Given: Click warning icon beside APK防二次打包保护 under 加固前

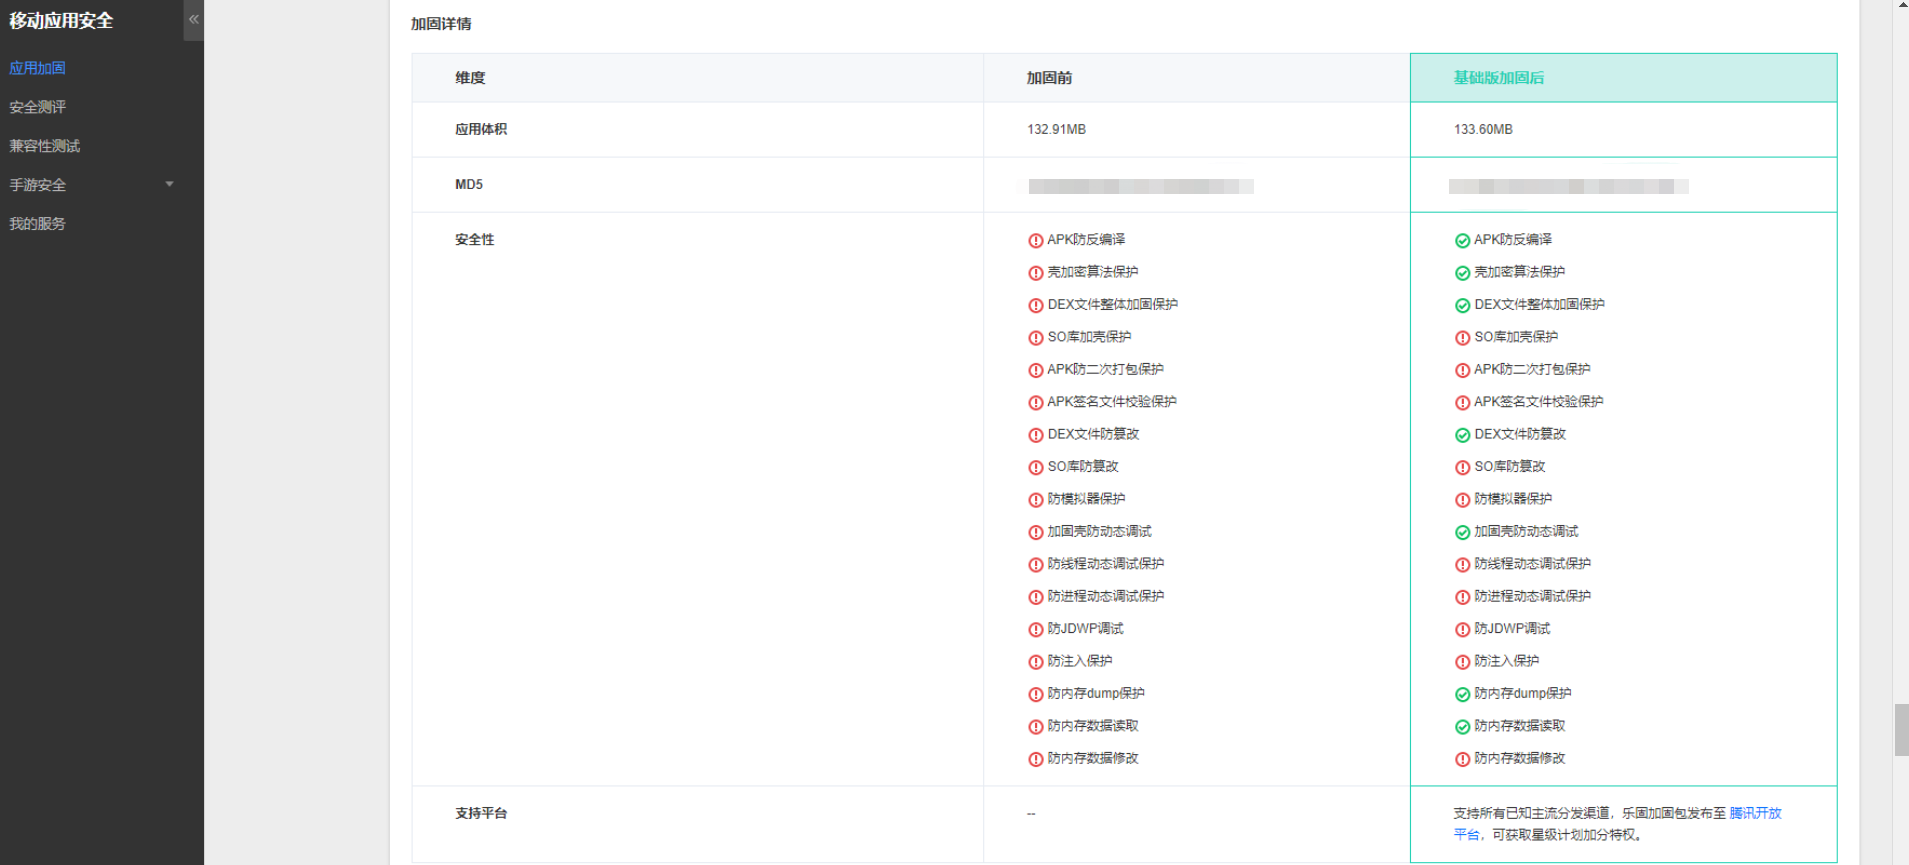Looking at the screenshot, I should pyautogui.click(x=1036, y=370).
